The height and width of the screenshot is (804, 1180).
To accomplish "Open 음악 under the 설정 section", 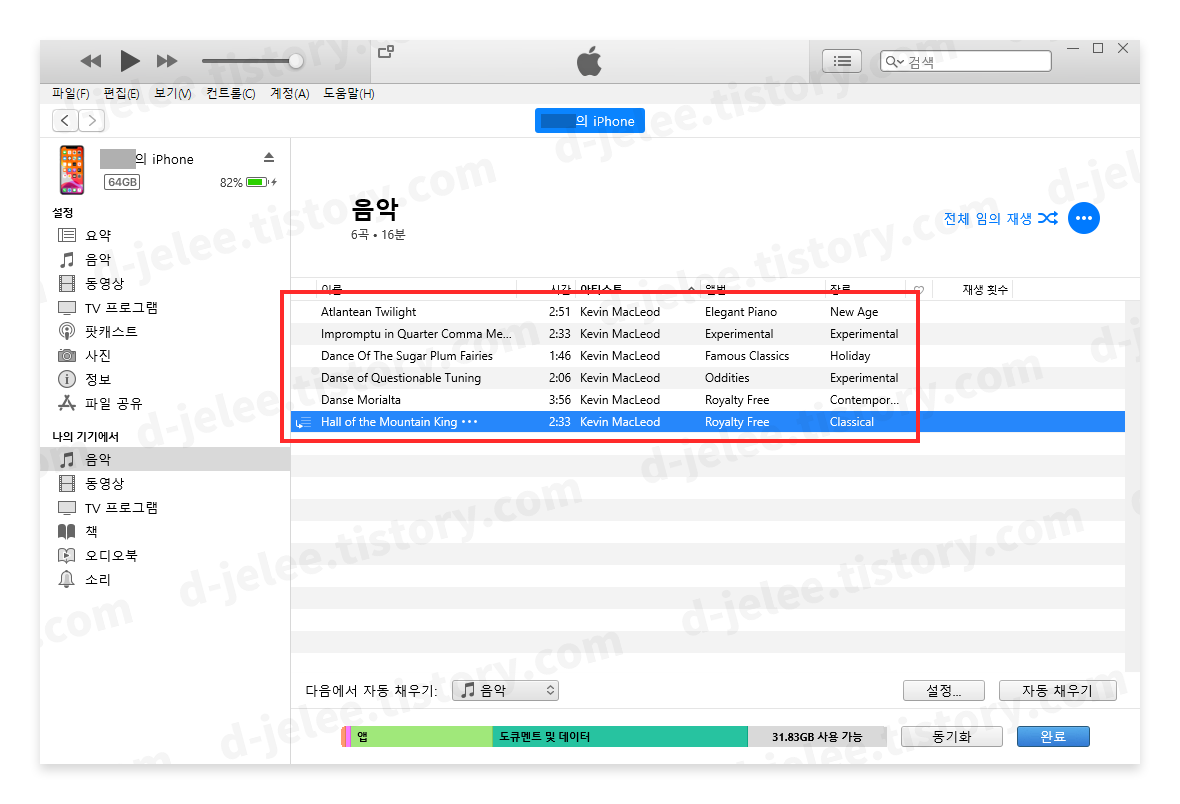I will click(x=98, y=259).
